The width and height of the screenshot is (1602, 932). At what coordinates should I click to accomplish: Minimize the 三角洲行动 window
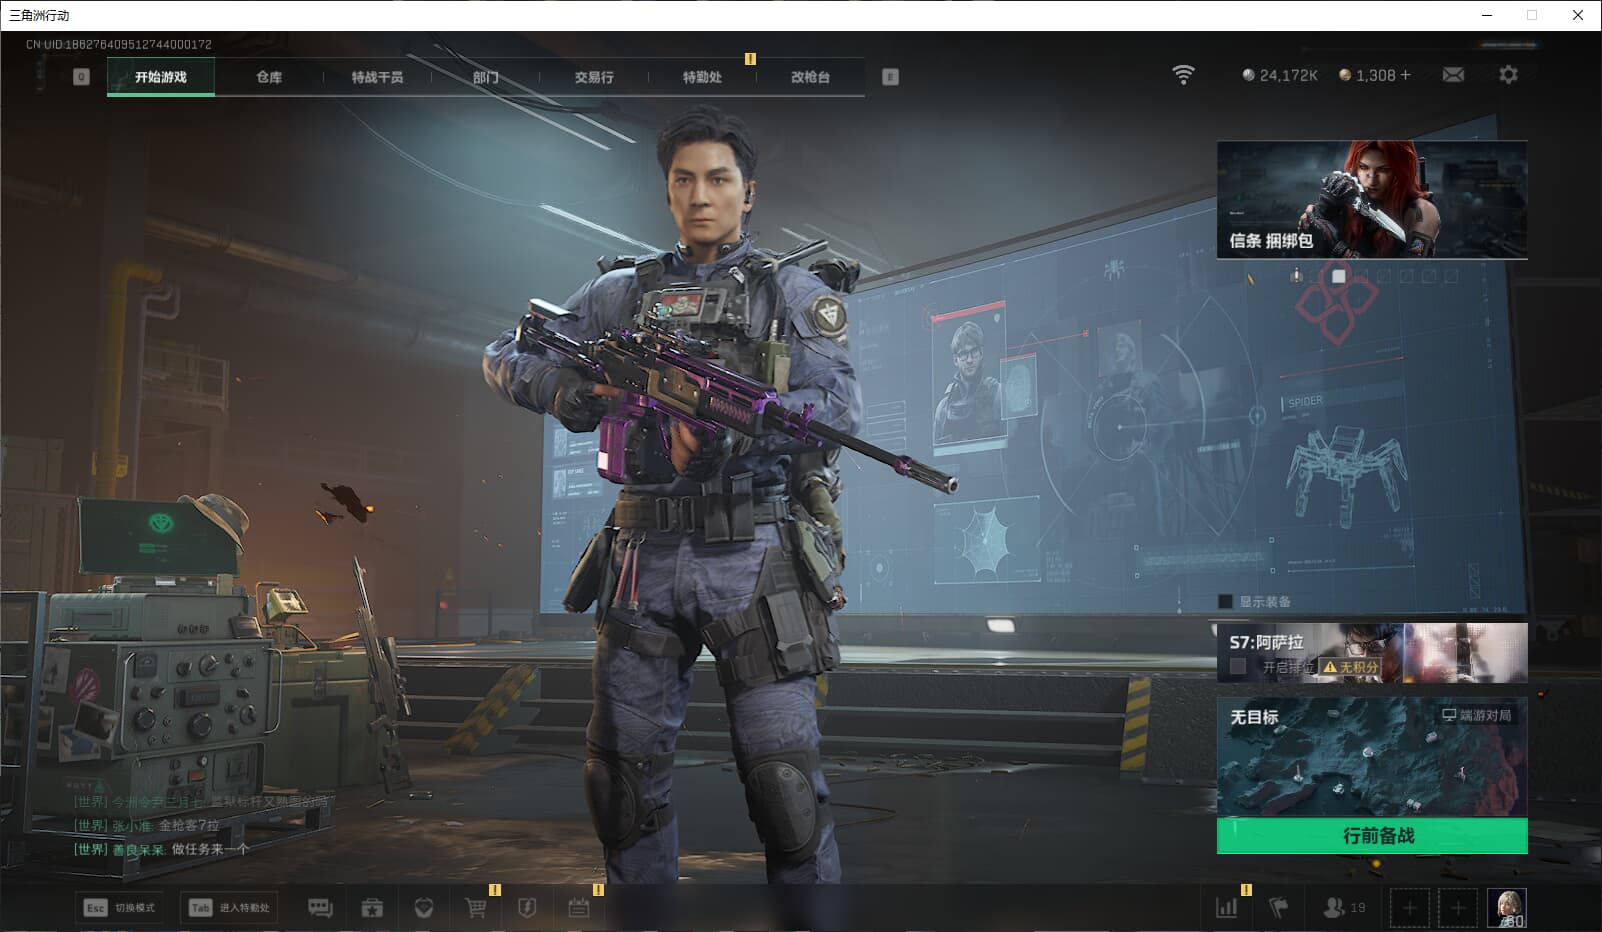pyautogui.click(x=1487, y=15)
